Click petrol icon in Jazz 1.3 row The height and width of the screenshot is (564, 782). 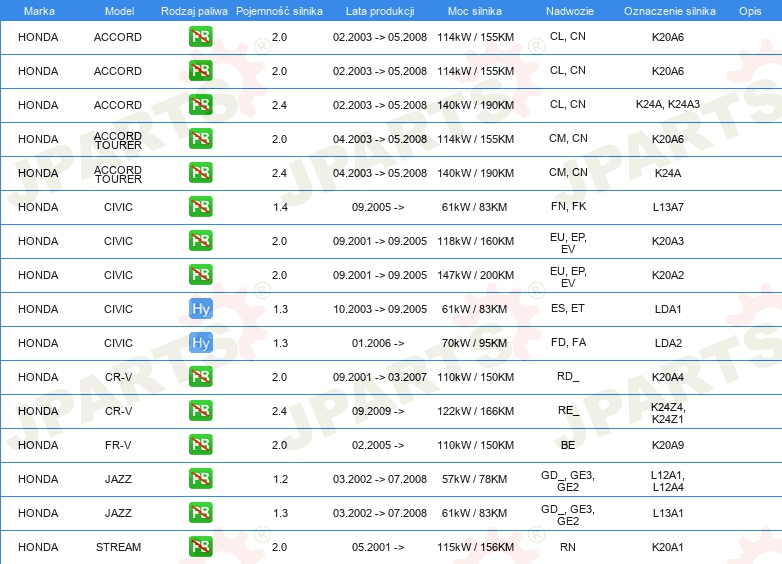tap(200, 513)
